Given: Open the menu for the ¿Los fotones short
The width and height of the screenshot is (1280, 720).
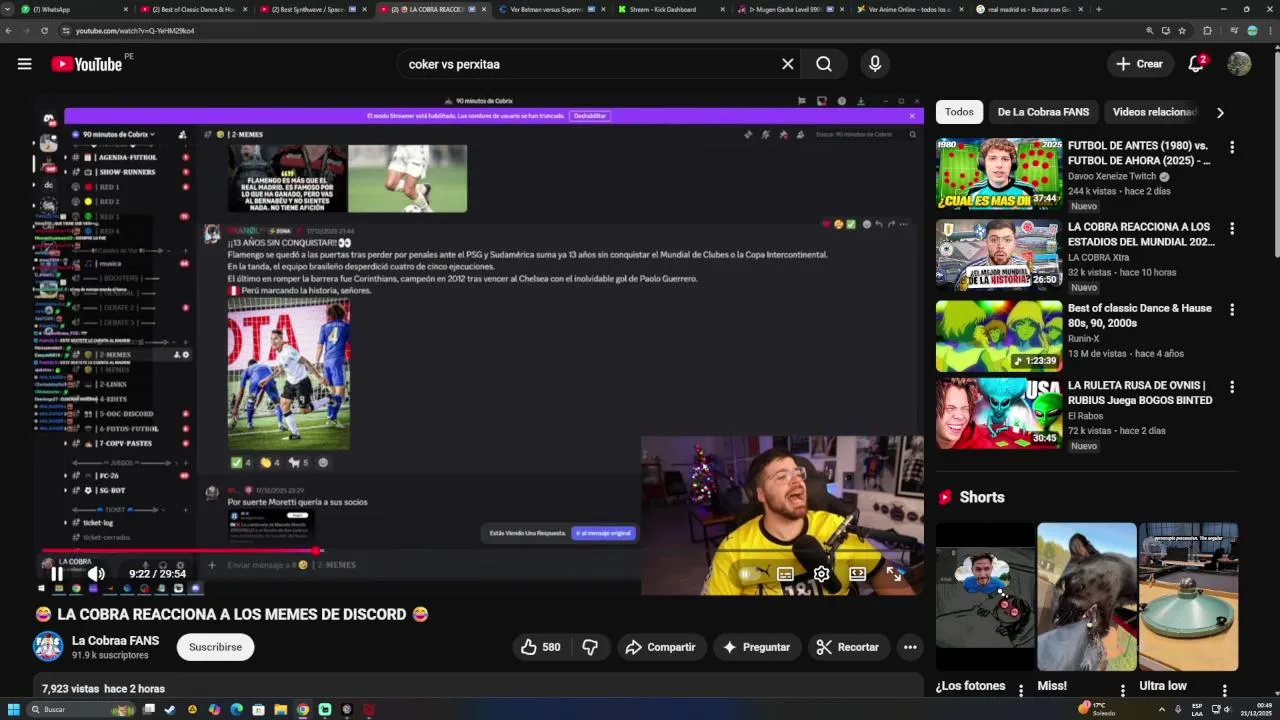Looking at the screenshot, I should 1021,690.
